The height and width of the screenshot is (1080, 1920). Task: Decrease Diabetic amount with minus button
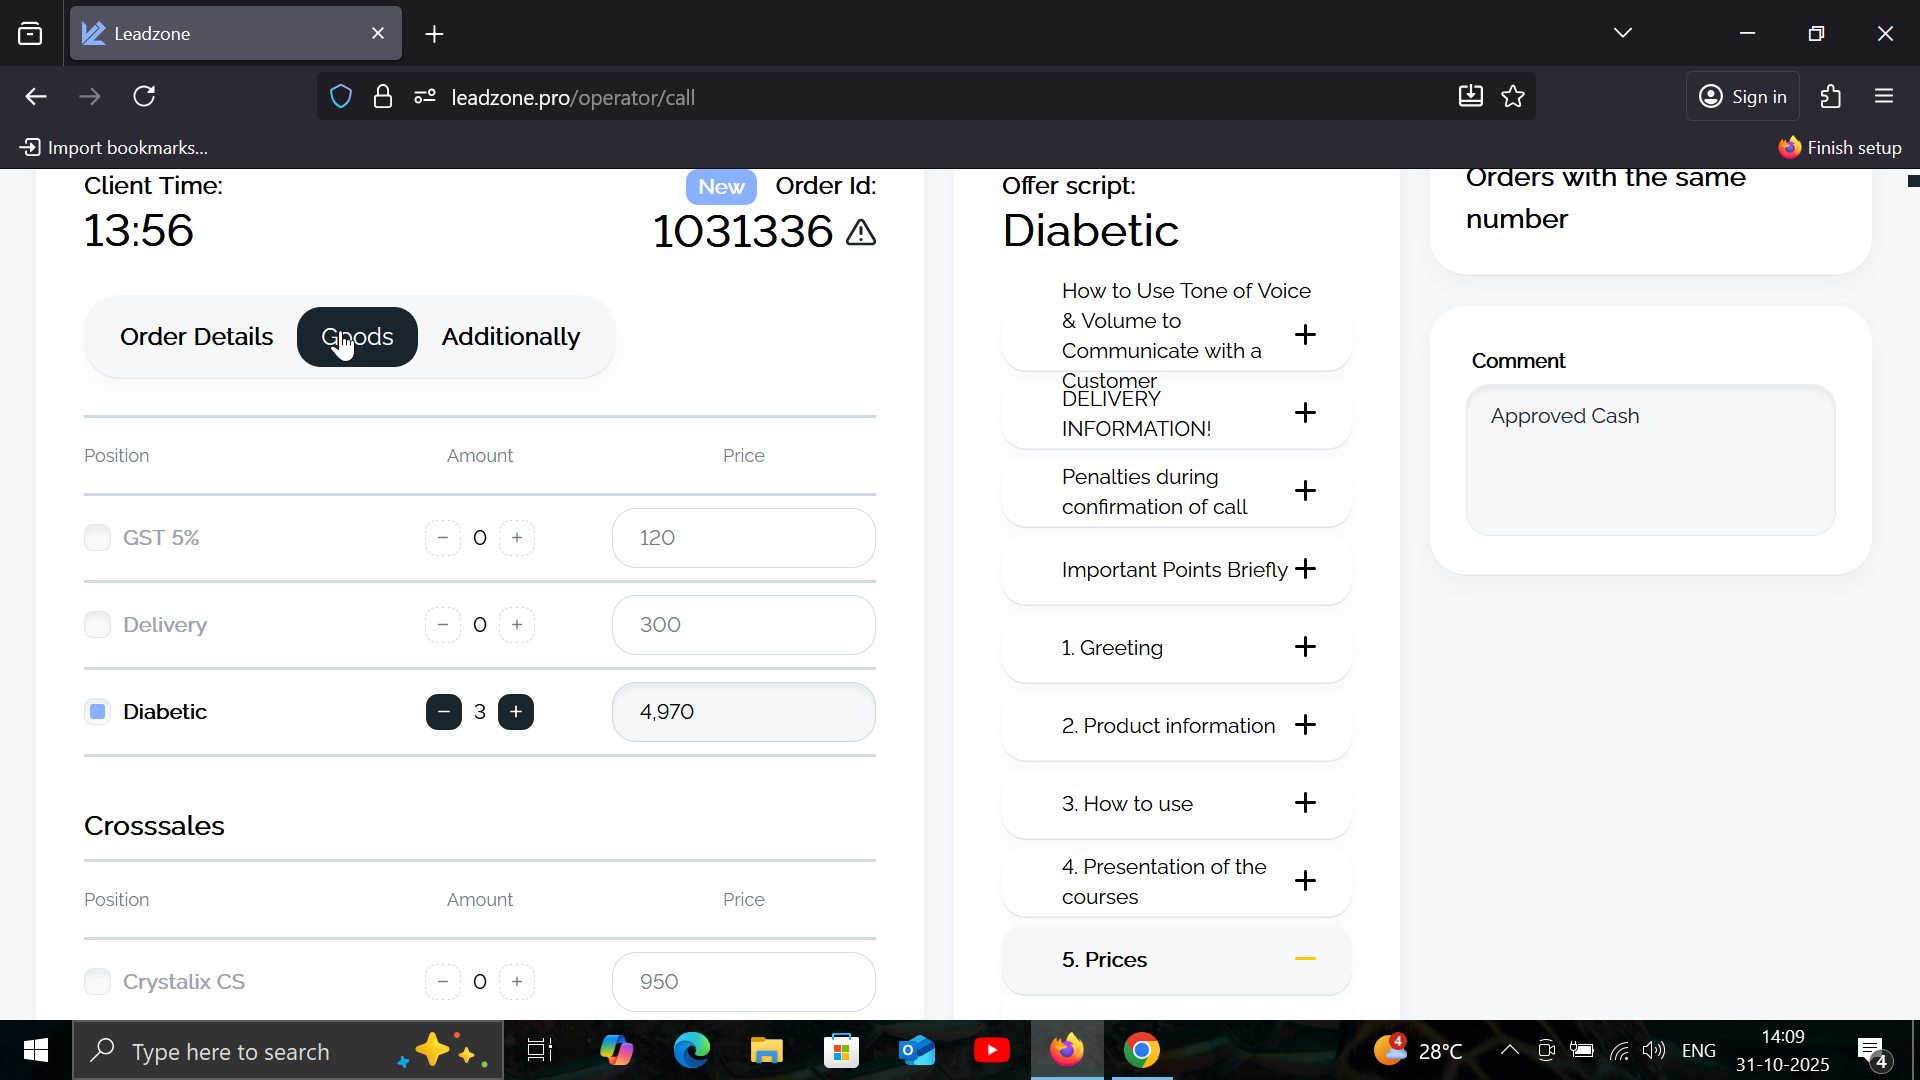pyautogui.click(x=443, y=712)
